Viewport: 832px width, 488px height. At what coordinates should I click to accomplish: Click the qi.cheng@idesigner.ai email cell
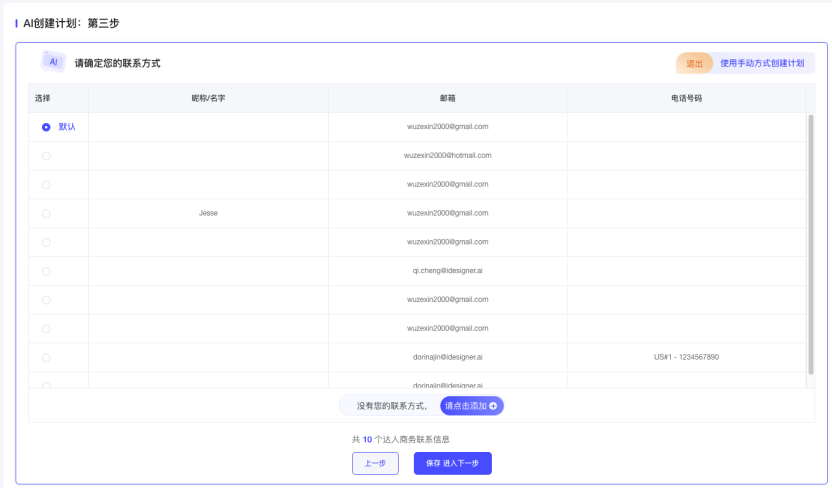(447, 271)
